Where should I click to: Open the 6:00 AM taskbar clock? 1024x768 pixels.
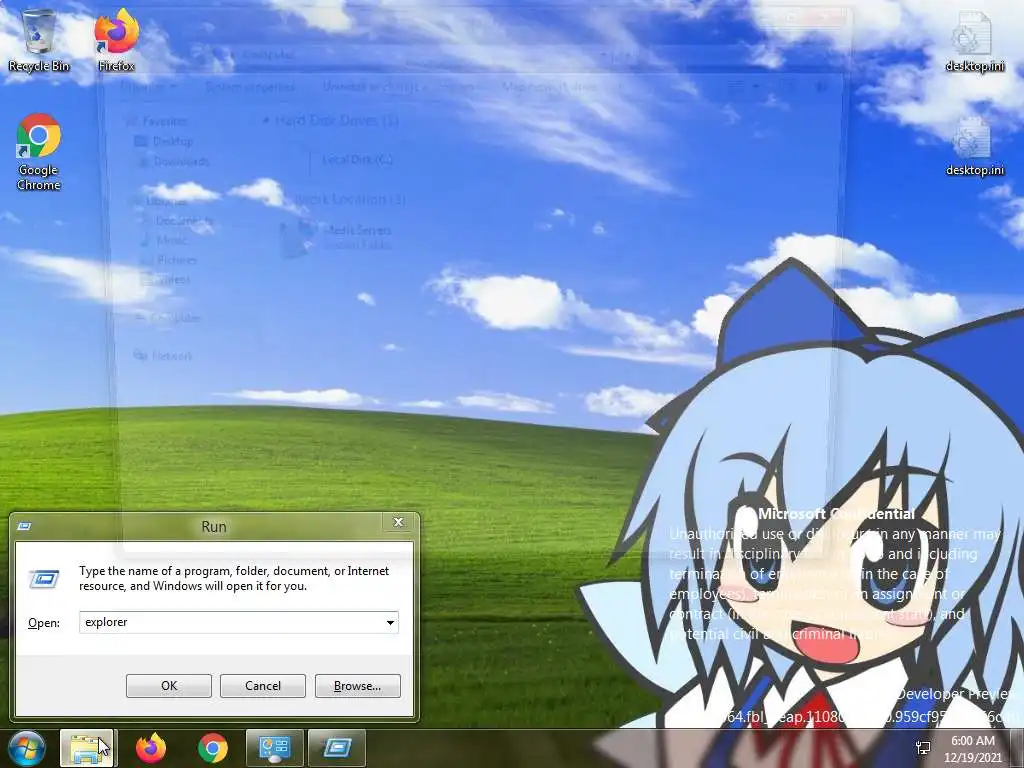972,749
